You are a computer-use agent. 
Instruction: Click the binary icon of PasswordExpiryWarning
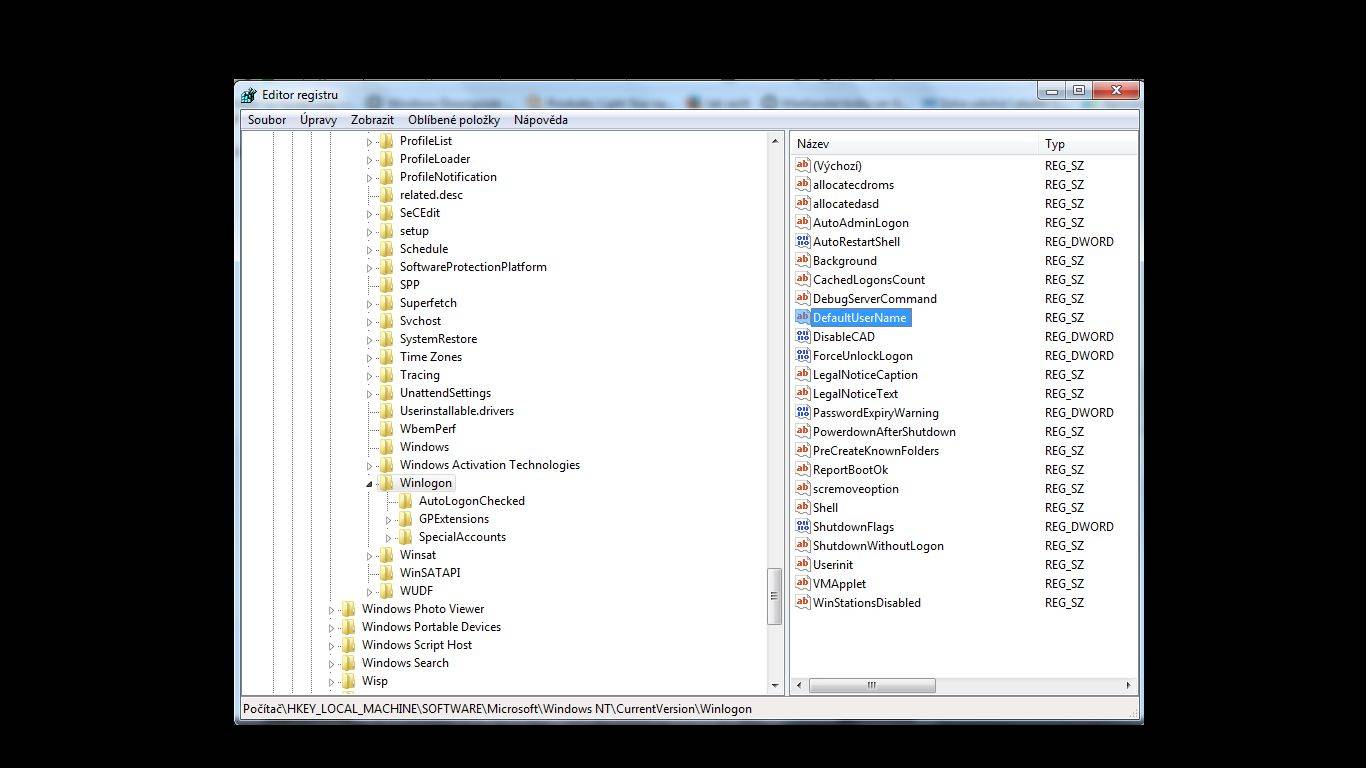tap(802, 413)
